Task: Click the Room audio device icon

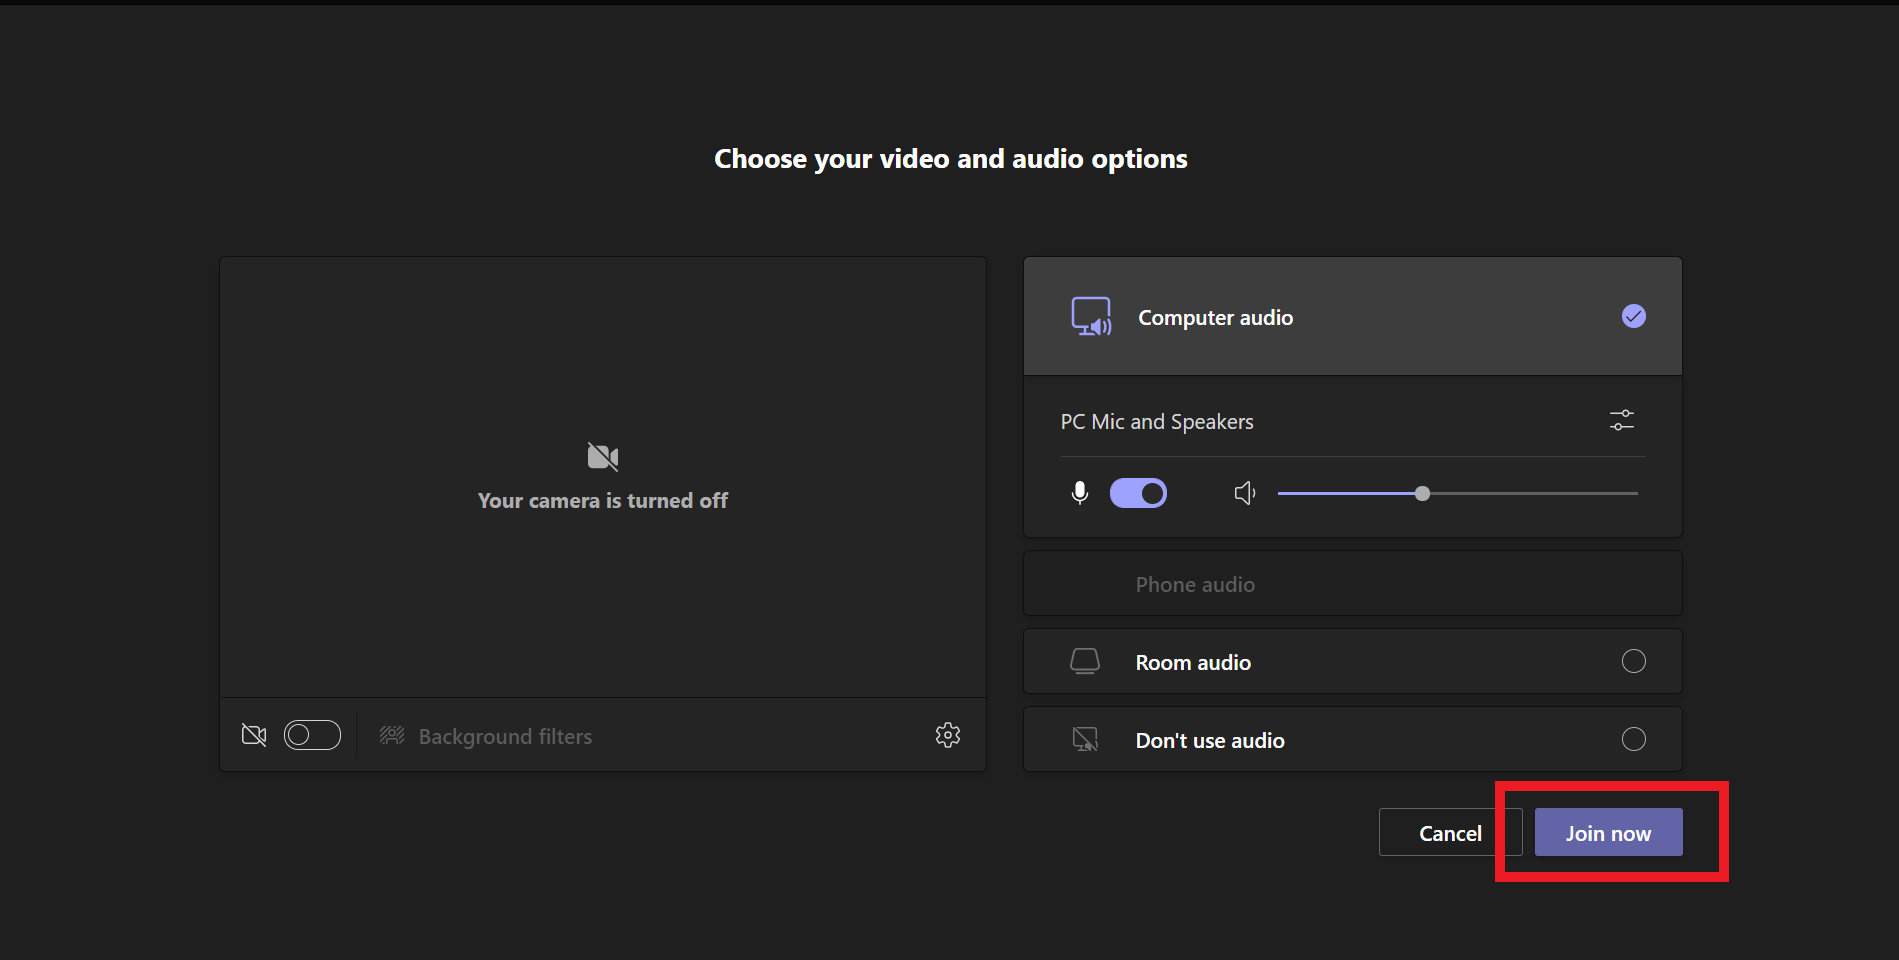Action: 1085,661
